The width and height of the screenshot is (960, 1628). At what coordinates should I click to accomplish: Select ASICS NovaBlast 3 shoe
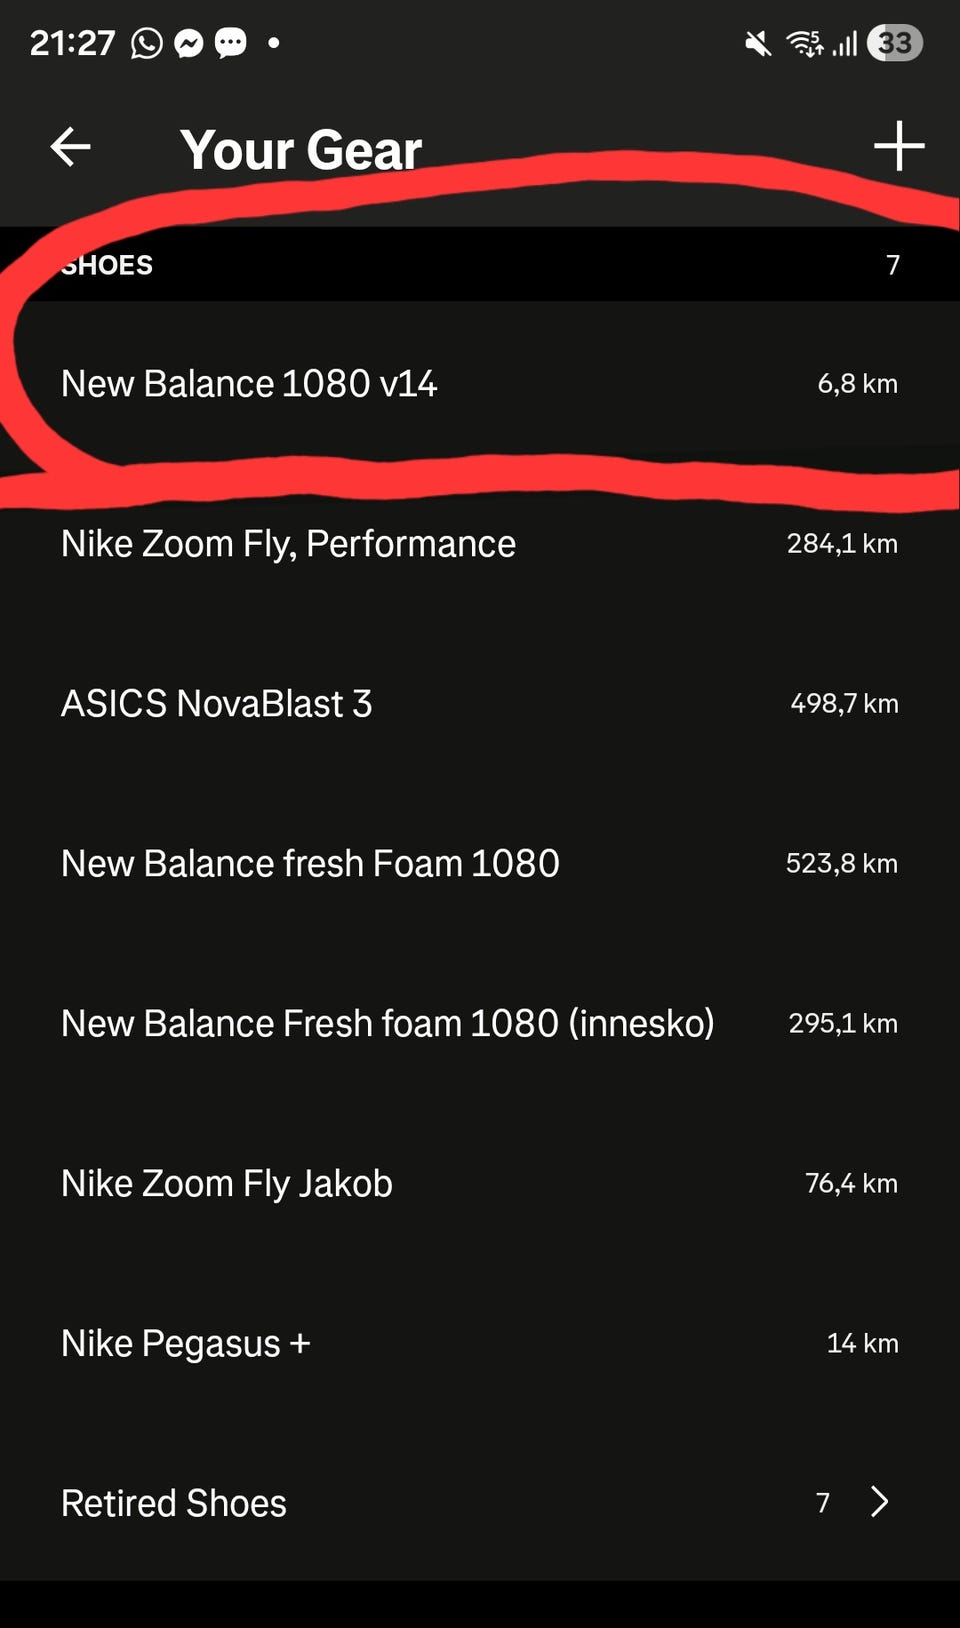pyautogui.click(x=480, y=703)
